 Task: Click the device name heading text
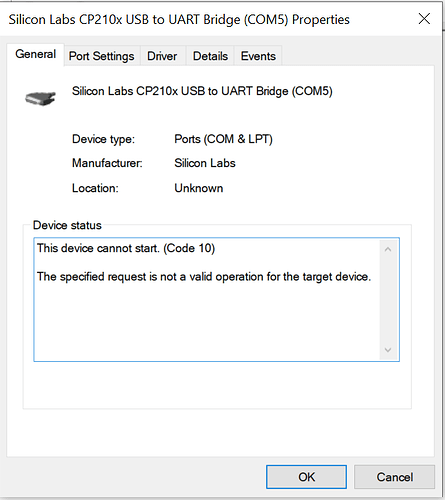click(202, 91)
